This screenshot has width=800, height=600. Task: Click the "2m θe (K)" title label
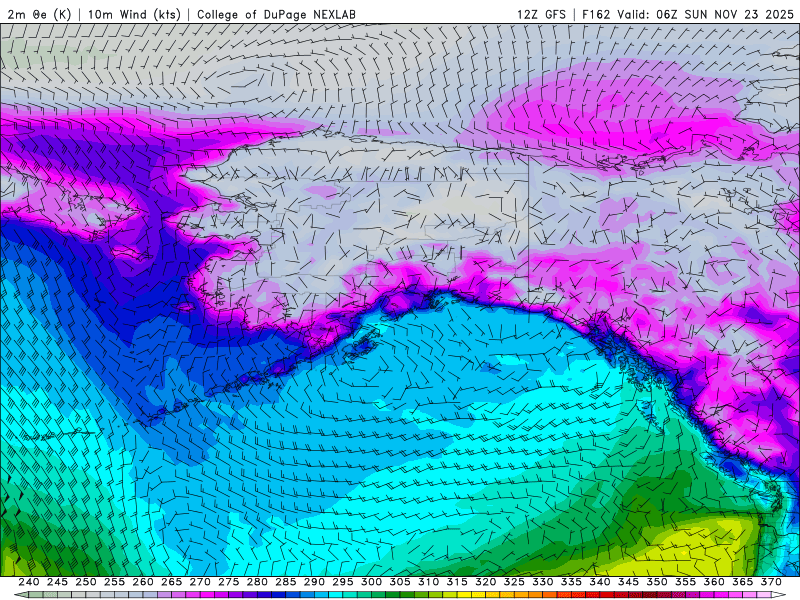coord(39,14)
